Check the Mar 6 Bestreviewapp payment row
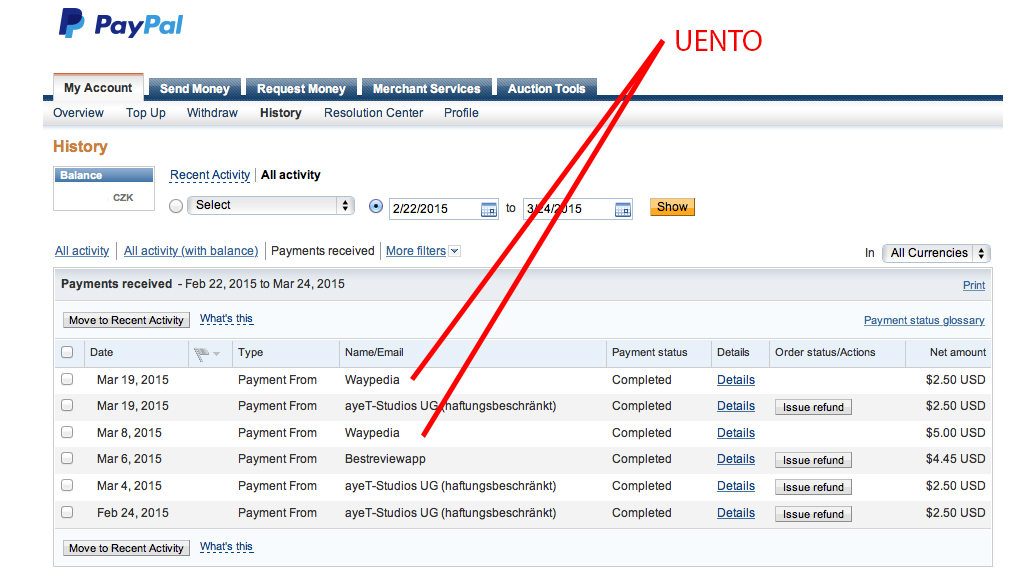1036x581 pixels. pos(67,458)
